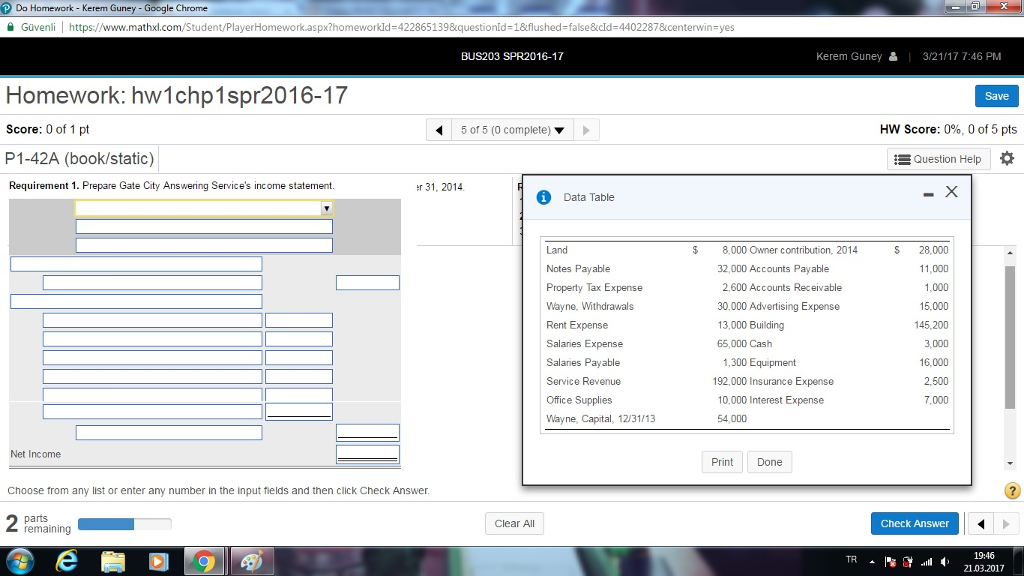Screen dimensions: 1024x576
Task: Open Internet Explorer from taskbar
Action: (x=67, y=562)
